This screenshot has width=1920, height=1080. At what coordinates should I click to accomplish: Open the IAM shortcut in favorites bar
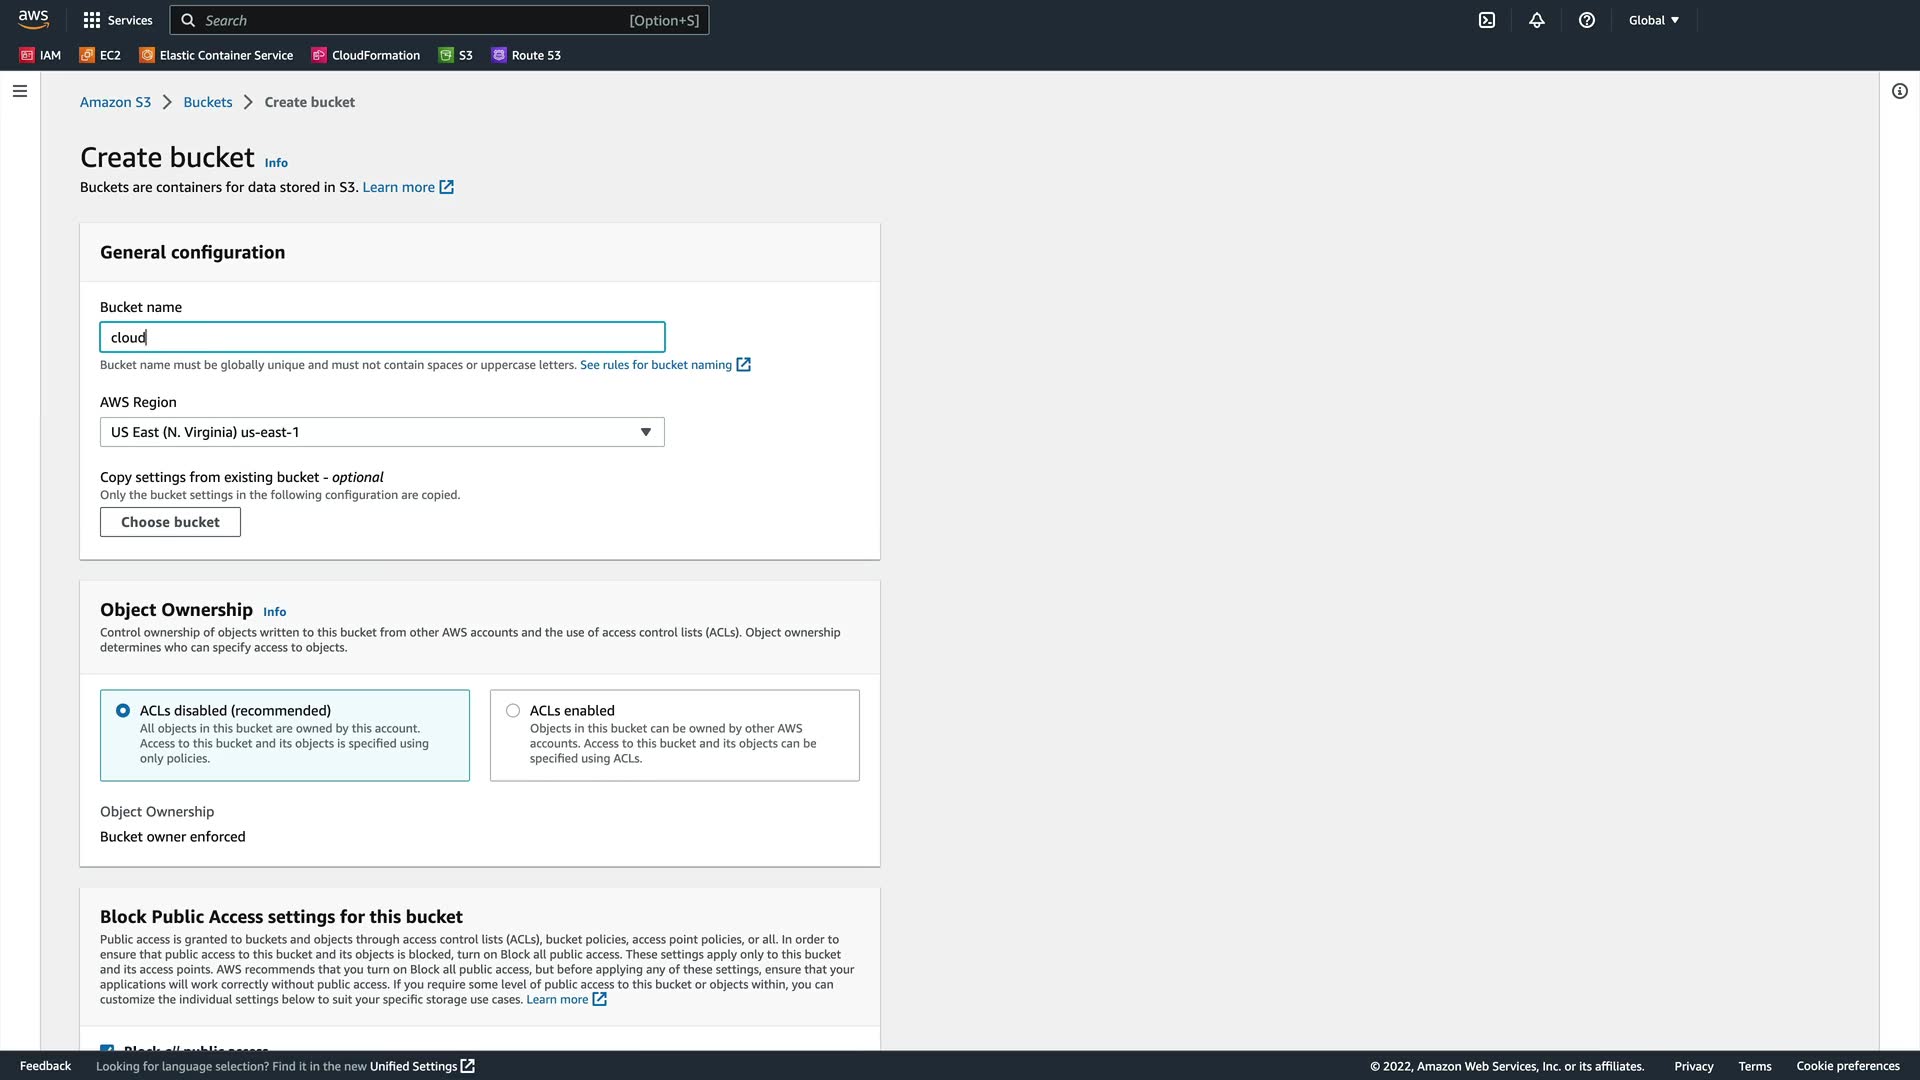tap(41, 55)
